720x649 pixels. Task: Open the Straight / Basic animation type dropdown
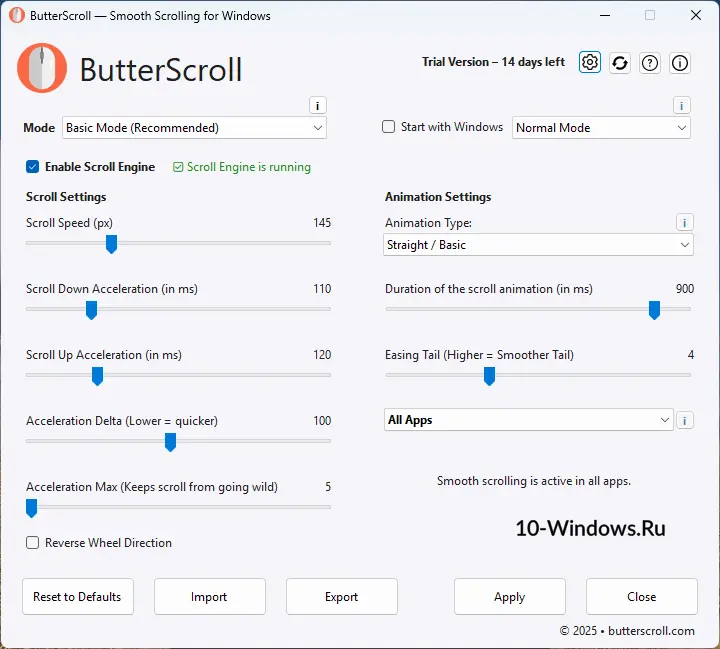(x=538, y=245)
